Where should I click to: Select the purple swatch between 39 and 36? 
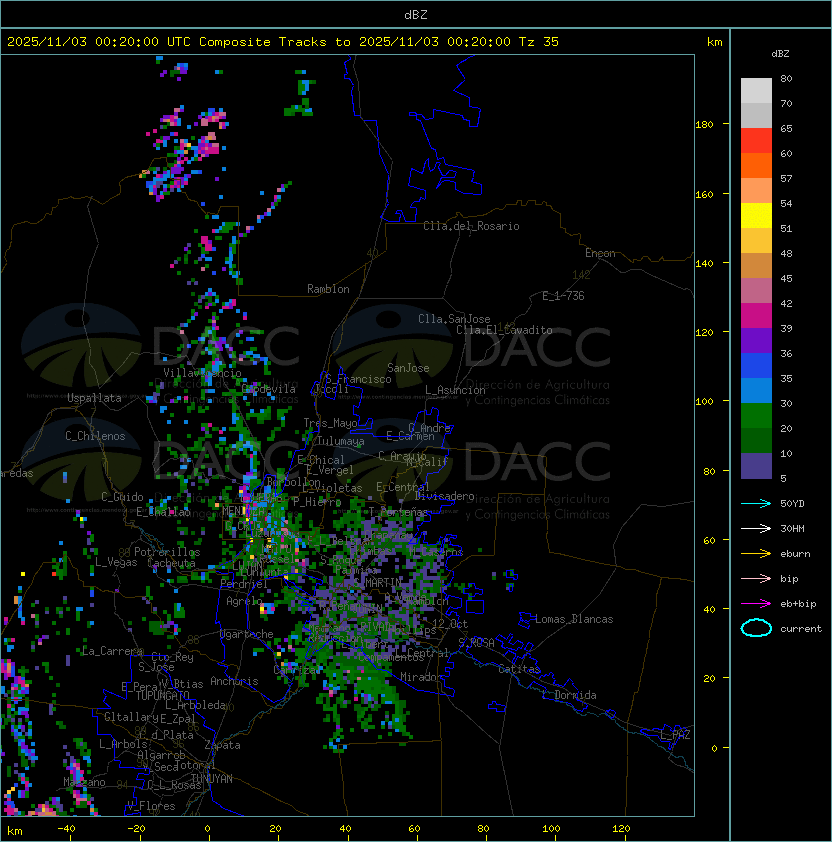pos(756,340)
